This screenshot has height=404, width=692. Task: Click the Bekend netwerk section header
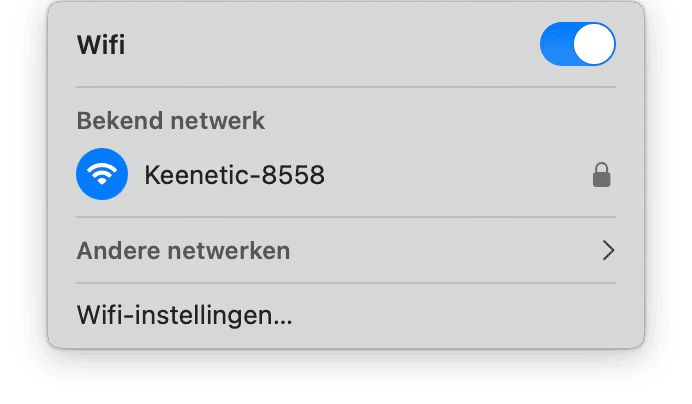[170, 121]
